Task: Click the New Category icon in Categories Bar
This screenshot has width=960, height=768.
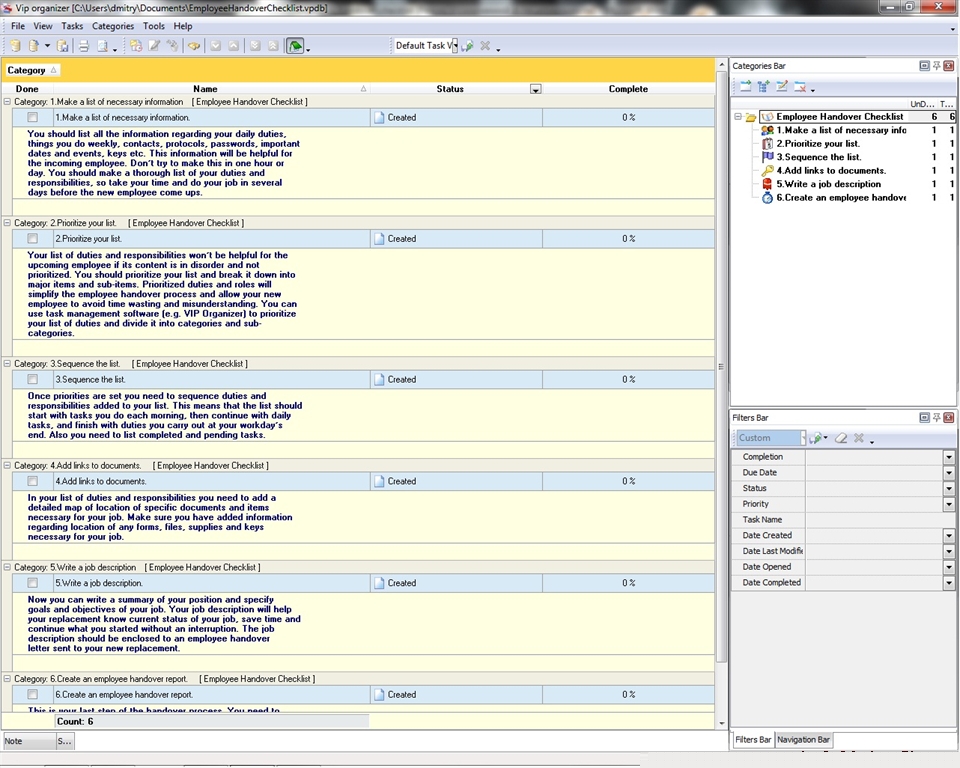Action: coord(745,87)
